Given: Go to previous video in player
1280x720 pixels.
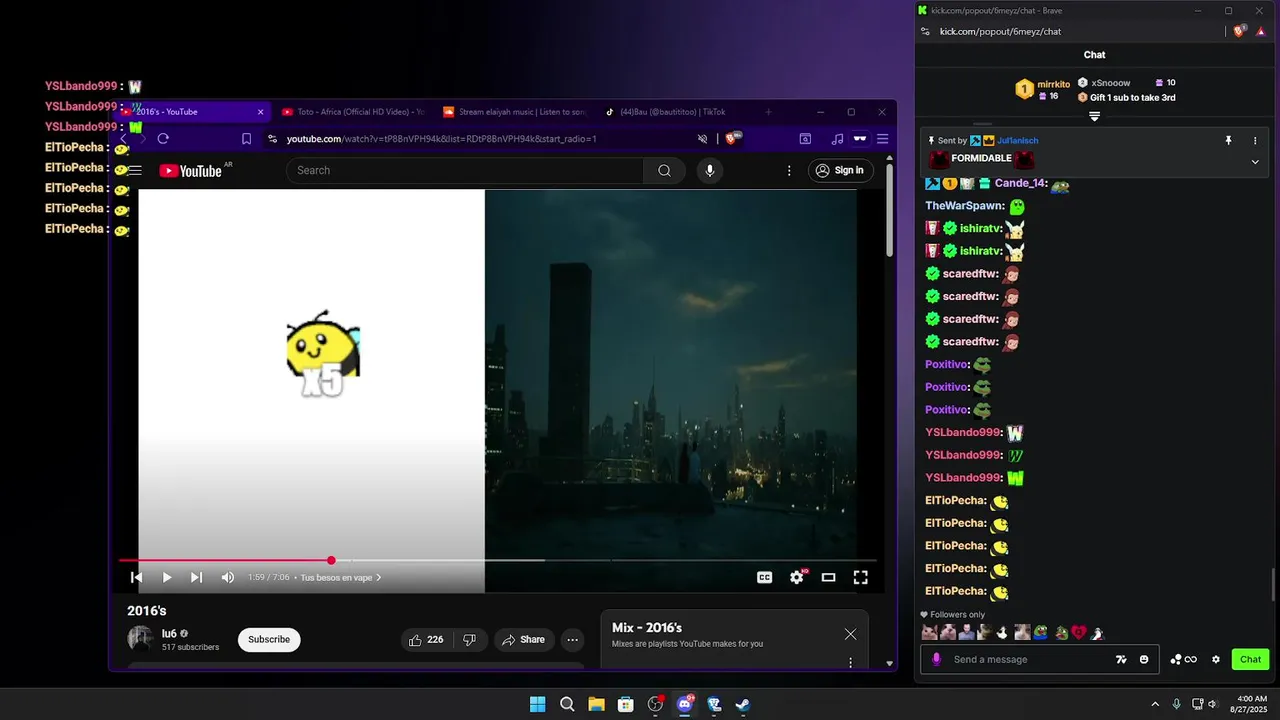Looking at the screenshot, I should coord(137,577).
